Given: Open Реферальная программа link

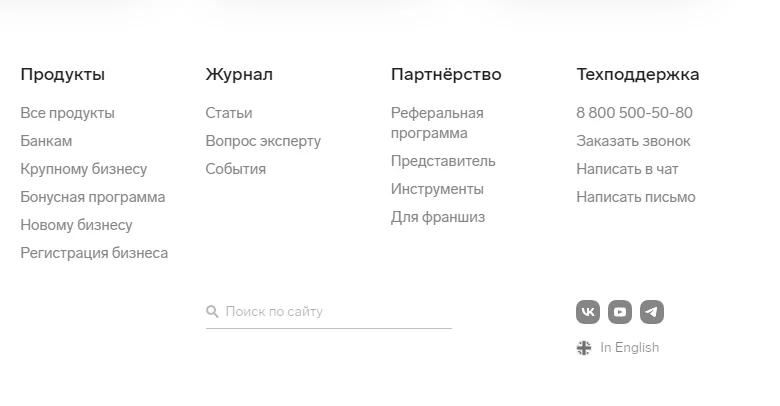Looking at the screenshot, I should [437, 123].
